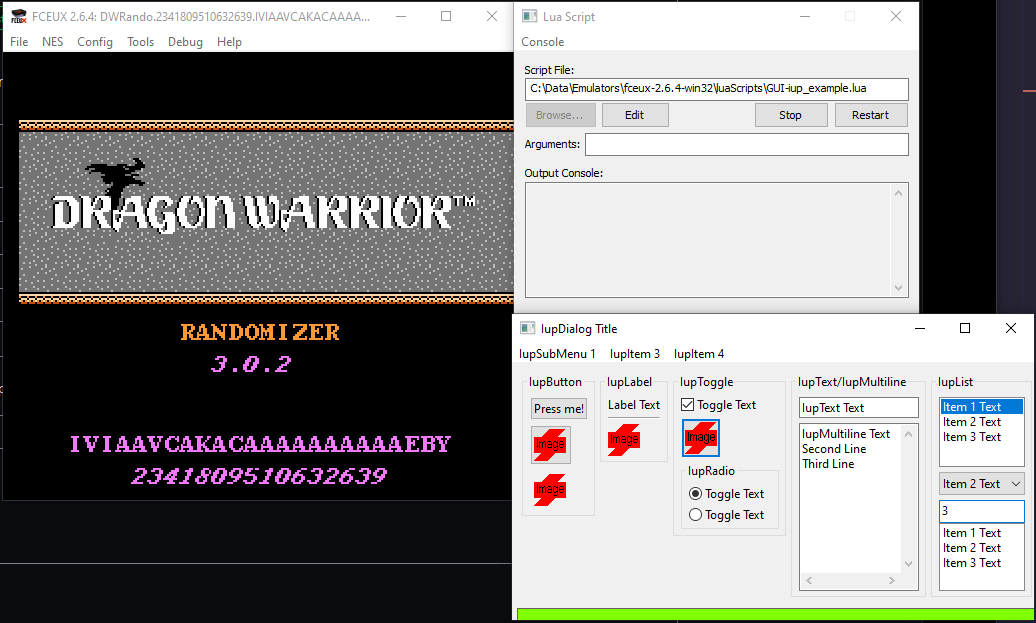Maximize the IupDialog Title window
1036x623 pixels.
pos(965,328)
